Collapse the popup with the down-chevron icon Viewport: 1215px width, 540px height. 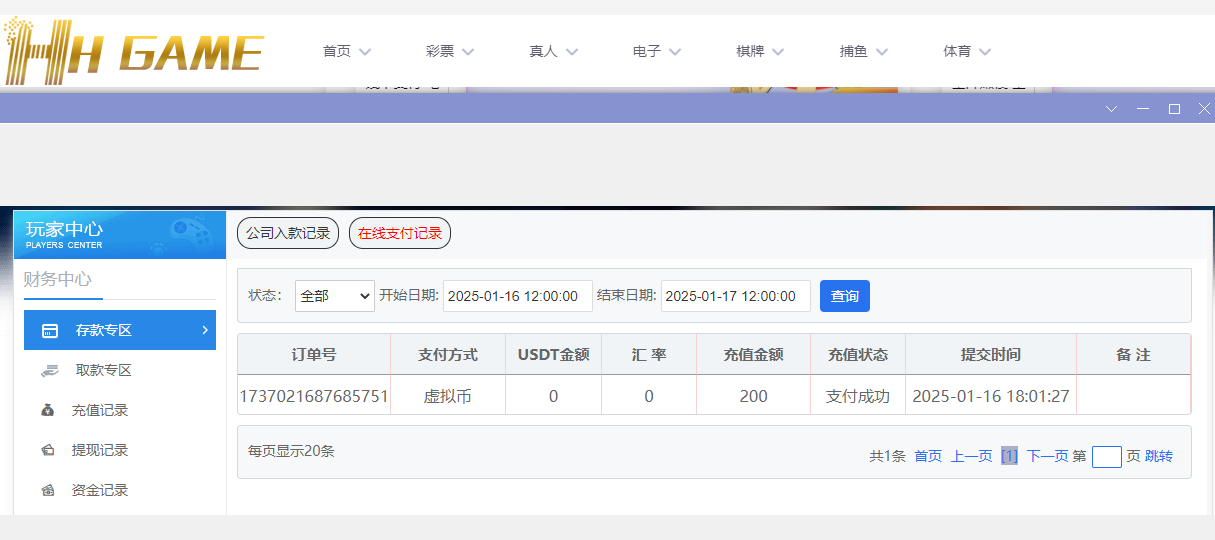pyautogui.click(x=1111, y=109)
